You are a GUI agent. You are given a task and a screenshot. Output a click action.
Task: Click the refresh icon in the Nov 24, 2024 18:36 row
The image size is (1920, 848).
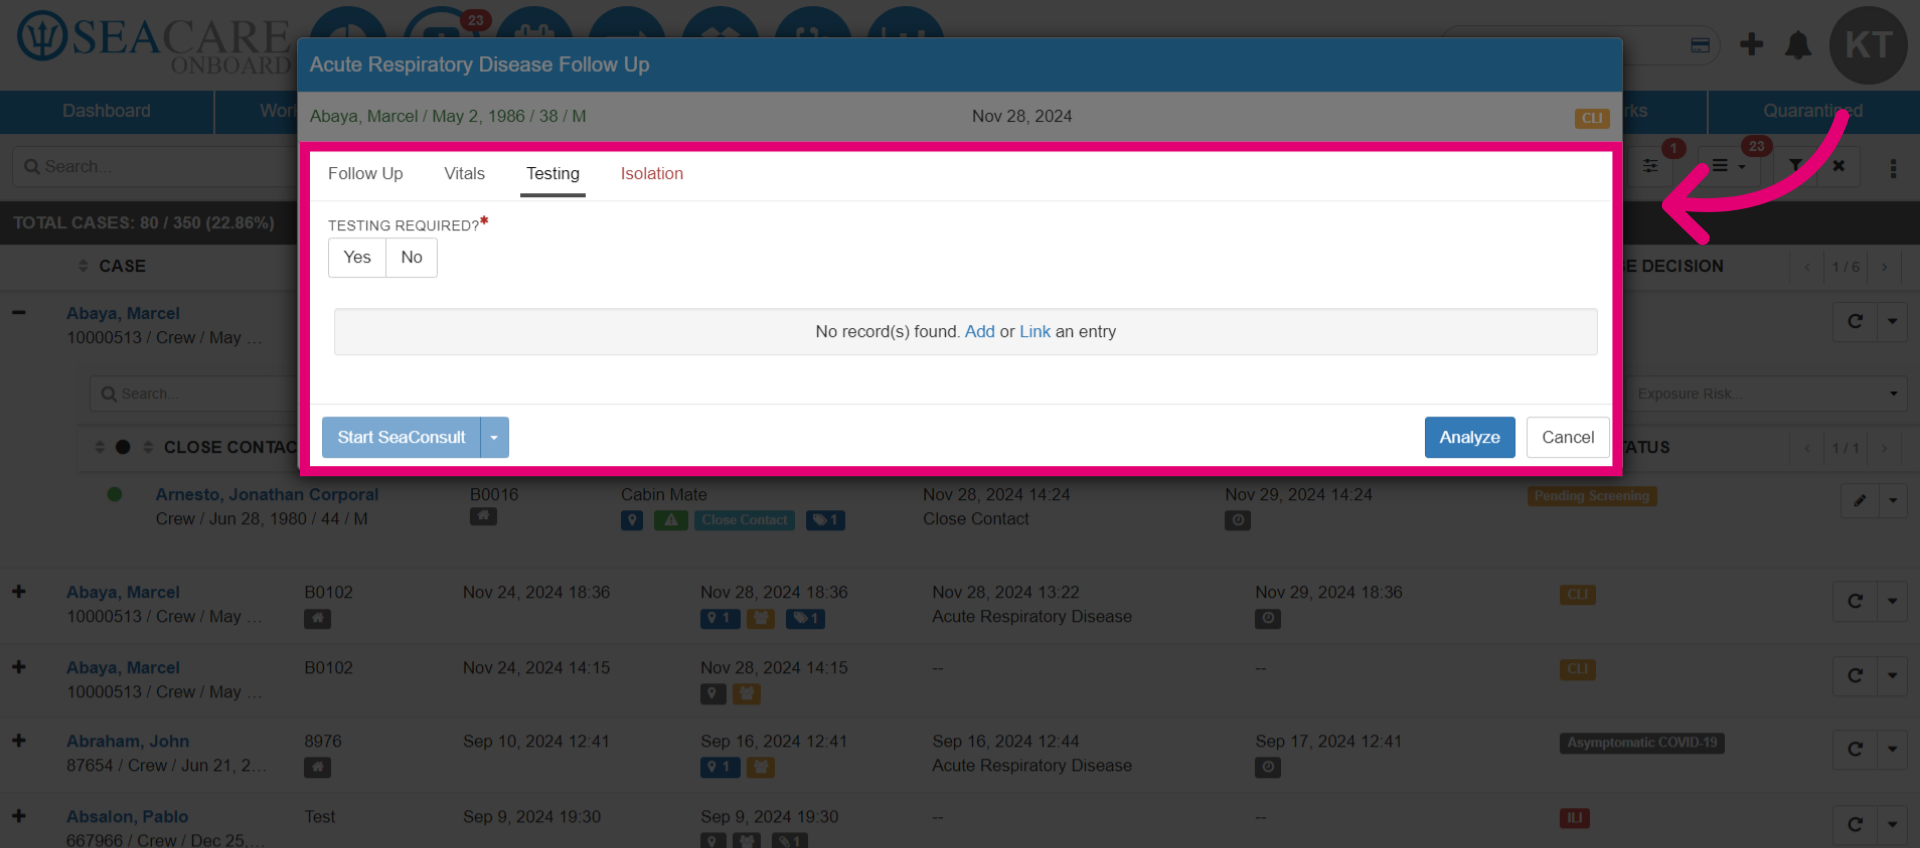1855,601
